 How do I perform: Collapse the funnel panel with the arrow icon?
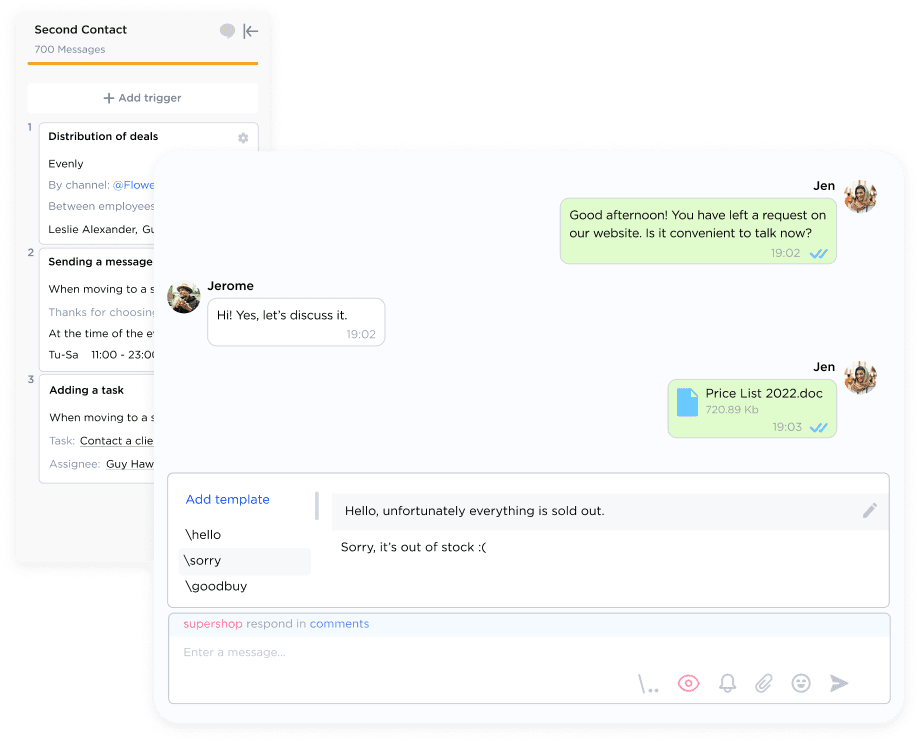pyautogui.click(x=250, y=31)
